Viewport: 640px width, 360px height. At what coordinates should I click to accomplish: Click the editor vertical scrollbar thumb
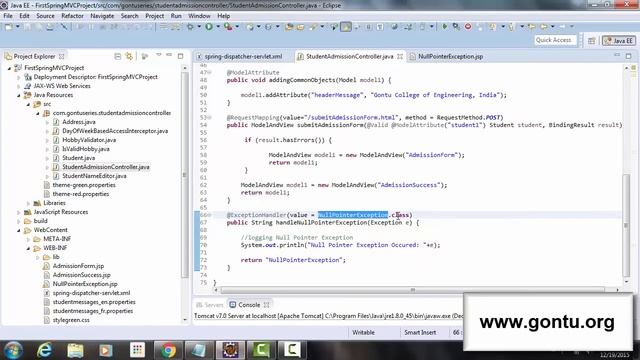[x=627, y=225]
